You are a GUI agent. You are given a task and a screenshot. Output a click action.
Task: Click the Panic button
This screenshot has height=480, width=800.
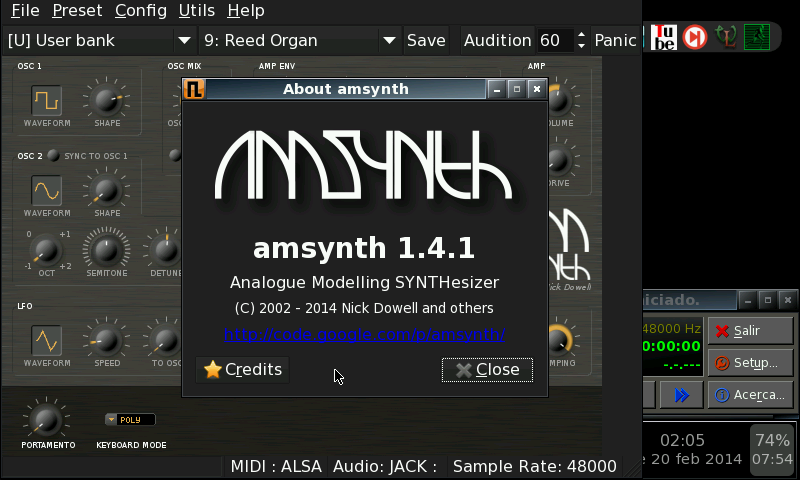coord(615,40)
